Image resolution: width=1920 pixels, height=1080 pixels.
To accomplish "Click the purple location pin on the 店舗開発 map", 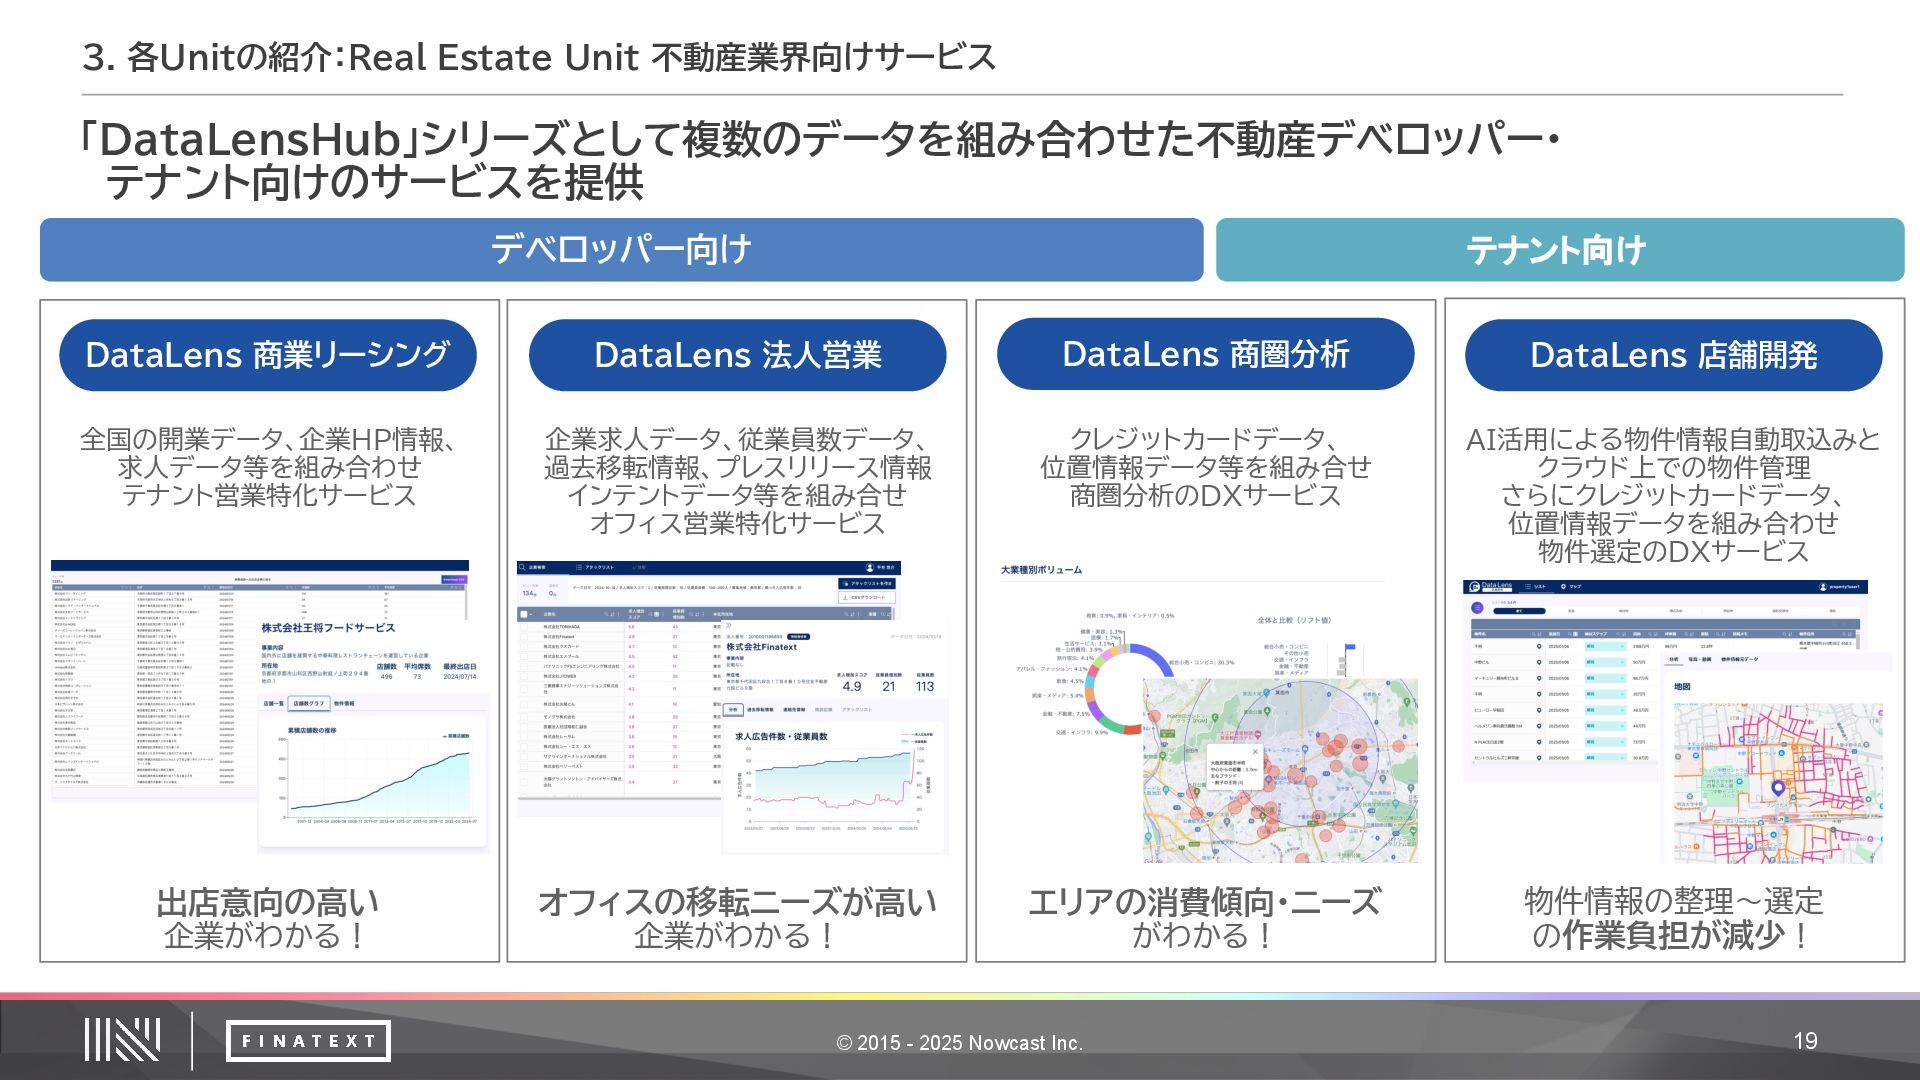I will click(x=1778, y=789).
